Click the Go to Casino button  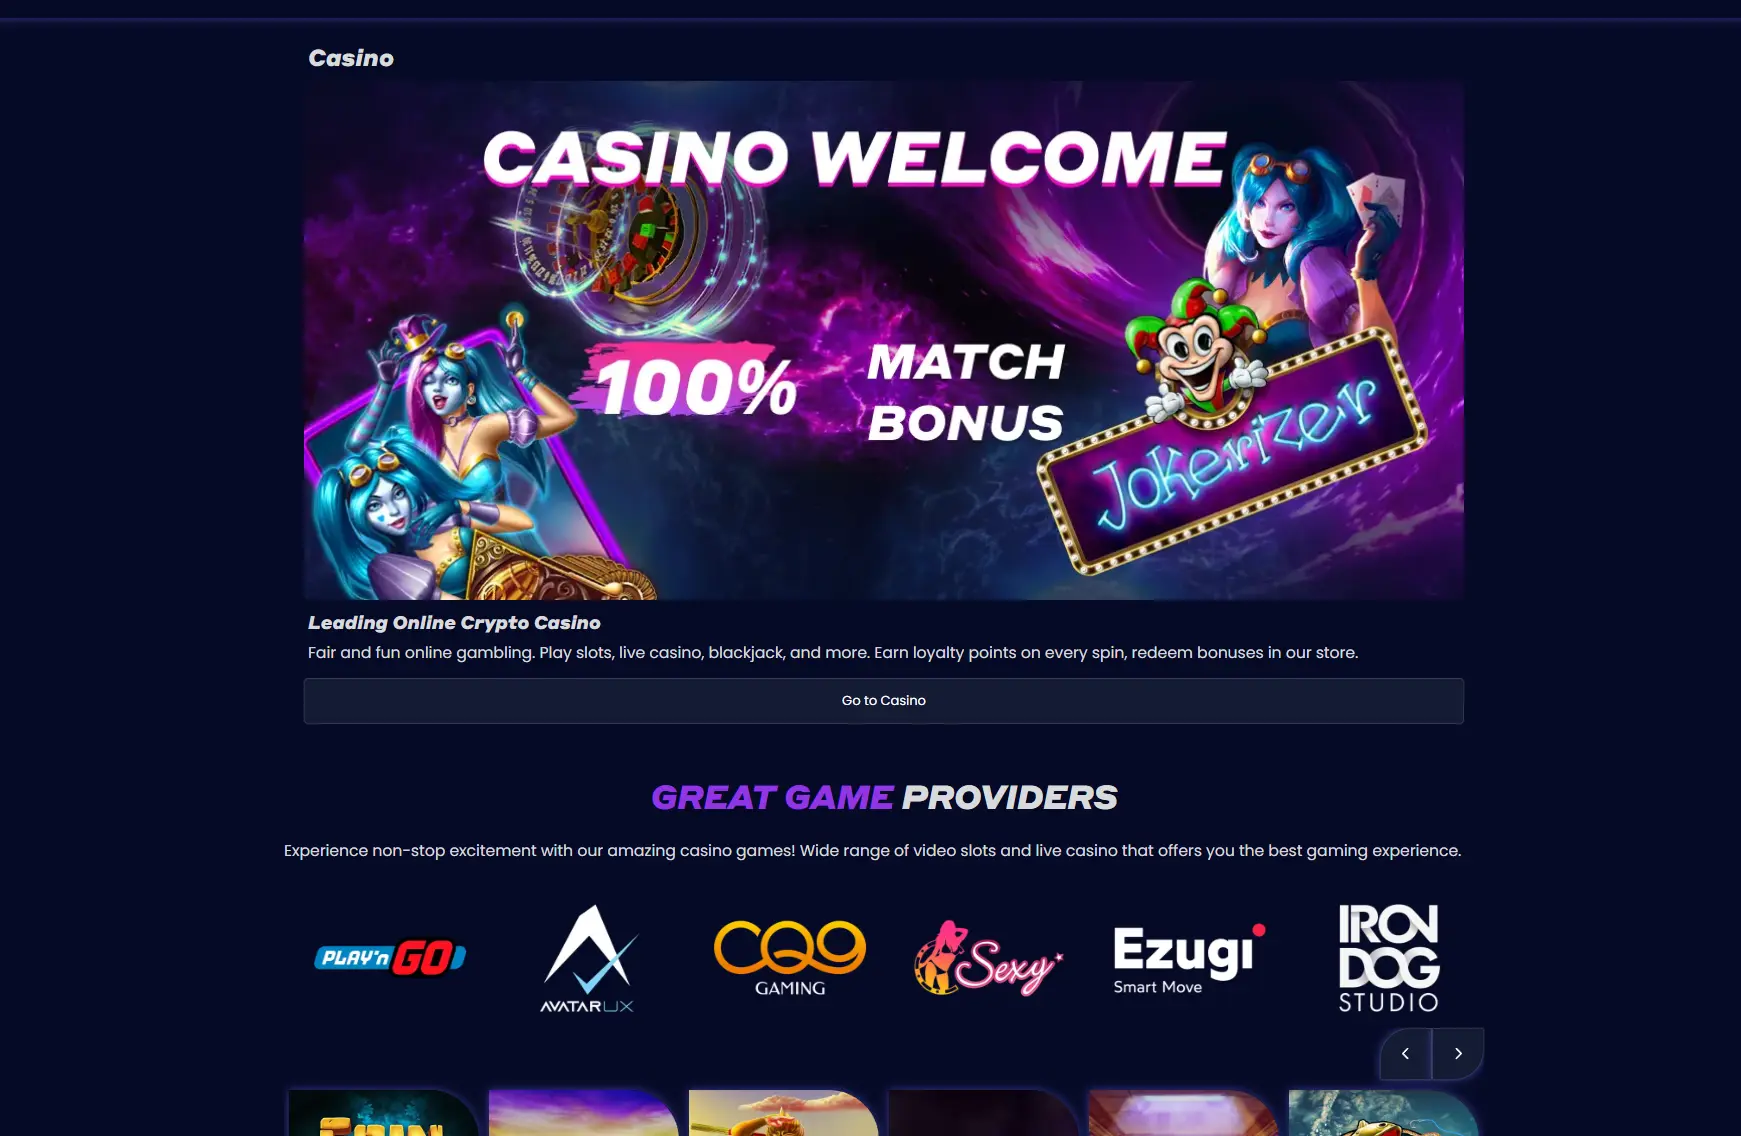coord(884,701)
